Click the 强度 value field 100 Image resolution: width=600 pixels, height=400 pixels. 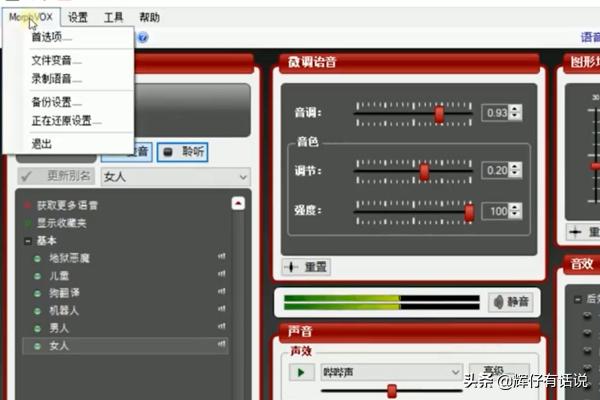click(496, 211)
